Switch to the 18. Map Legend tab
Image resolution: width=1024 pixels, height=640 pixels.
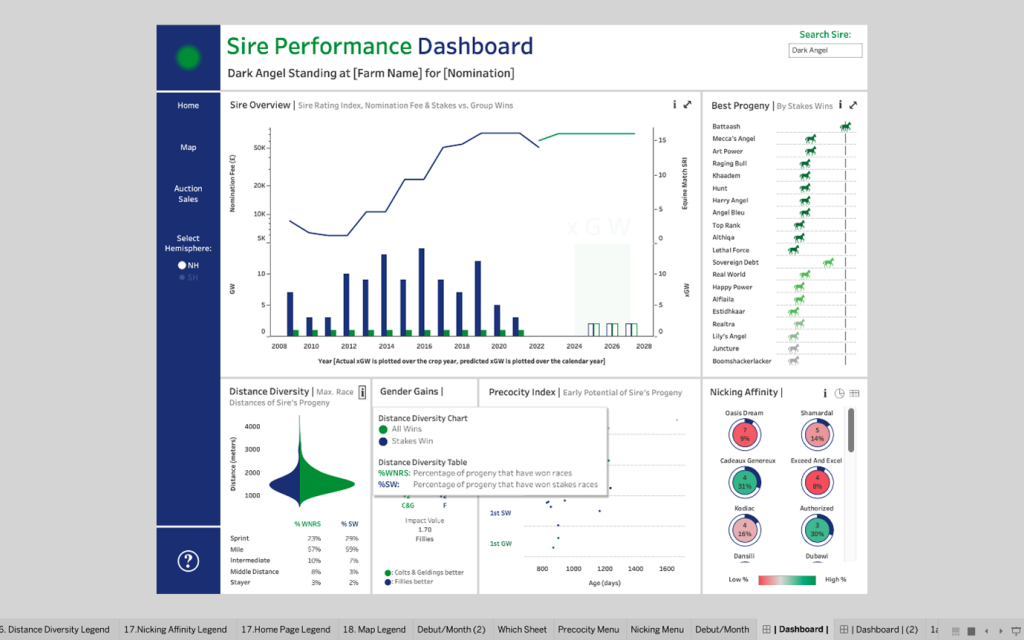374,629
